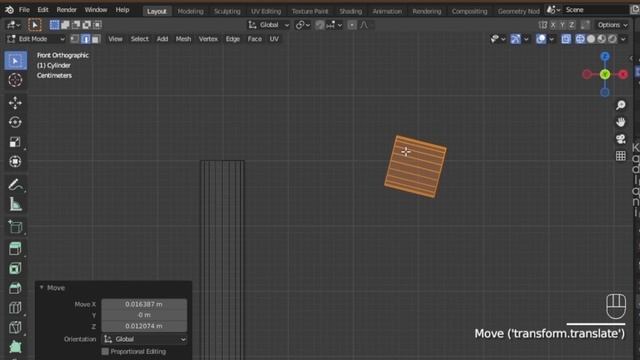
Task: Toggle X axis mirror
Action: tap(553, 25)
